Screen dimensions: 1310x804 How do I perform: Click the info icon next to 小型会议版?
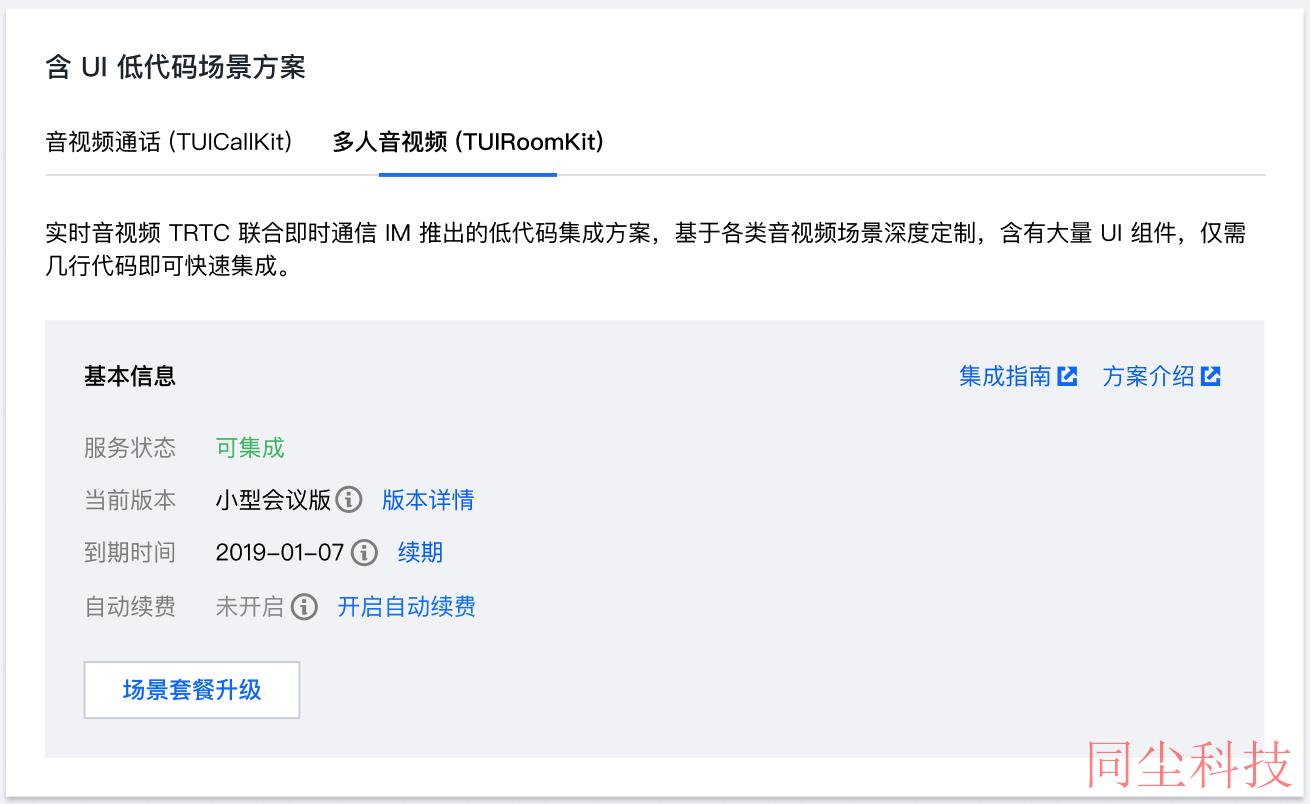pyautogui.click(x=348, y=499)
